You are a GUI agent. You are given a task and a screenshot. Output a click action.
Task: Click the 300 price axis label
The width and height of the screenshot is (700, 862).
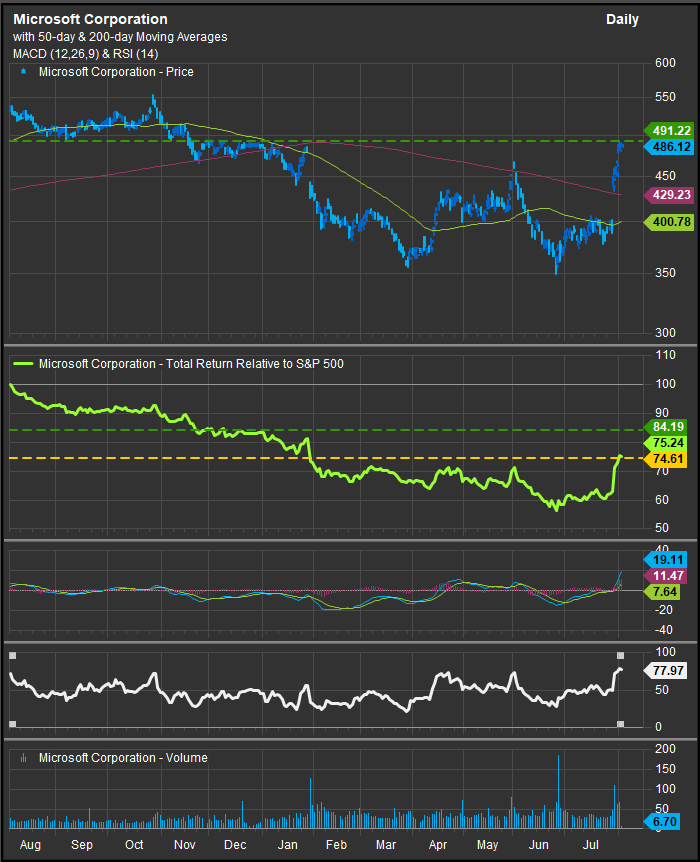click(x=665, y=333)
